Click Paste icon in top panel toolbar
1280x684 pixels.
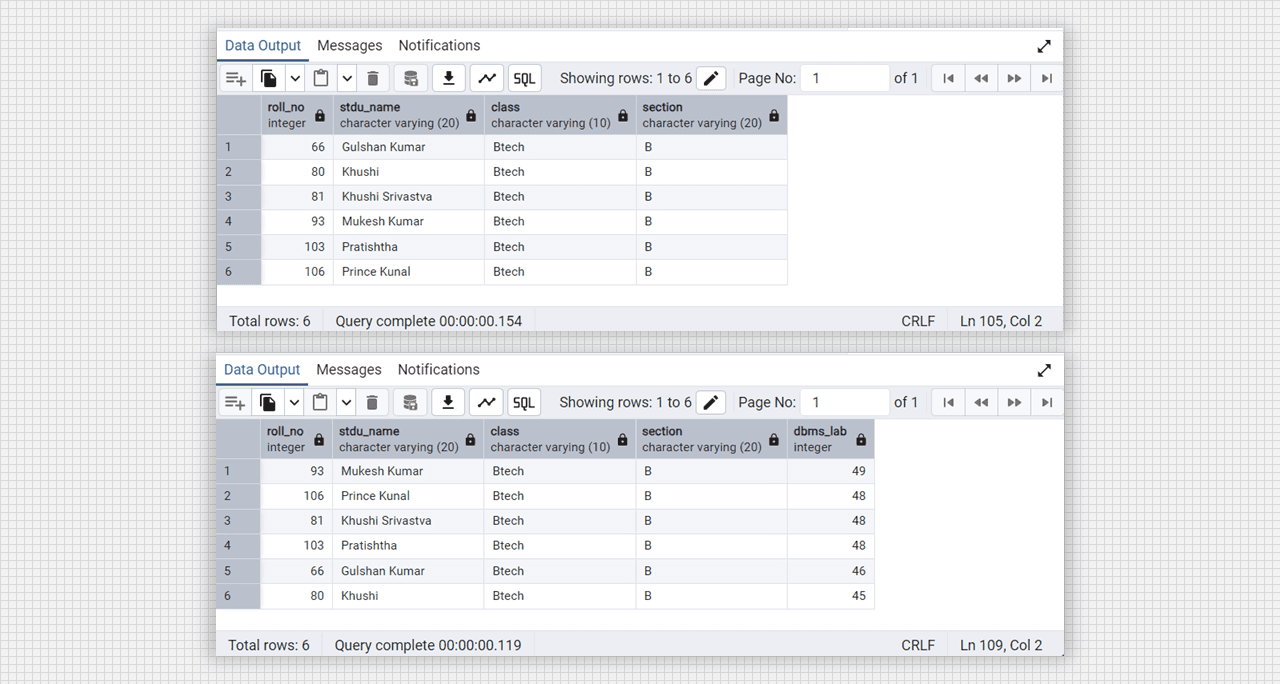click(x=321, y=78)
